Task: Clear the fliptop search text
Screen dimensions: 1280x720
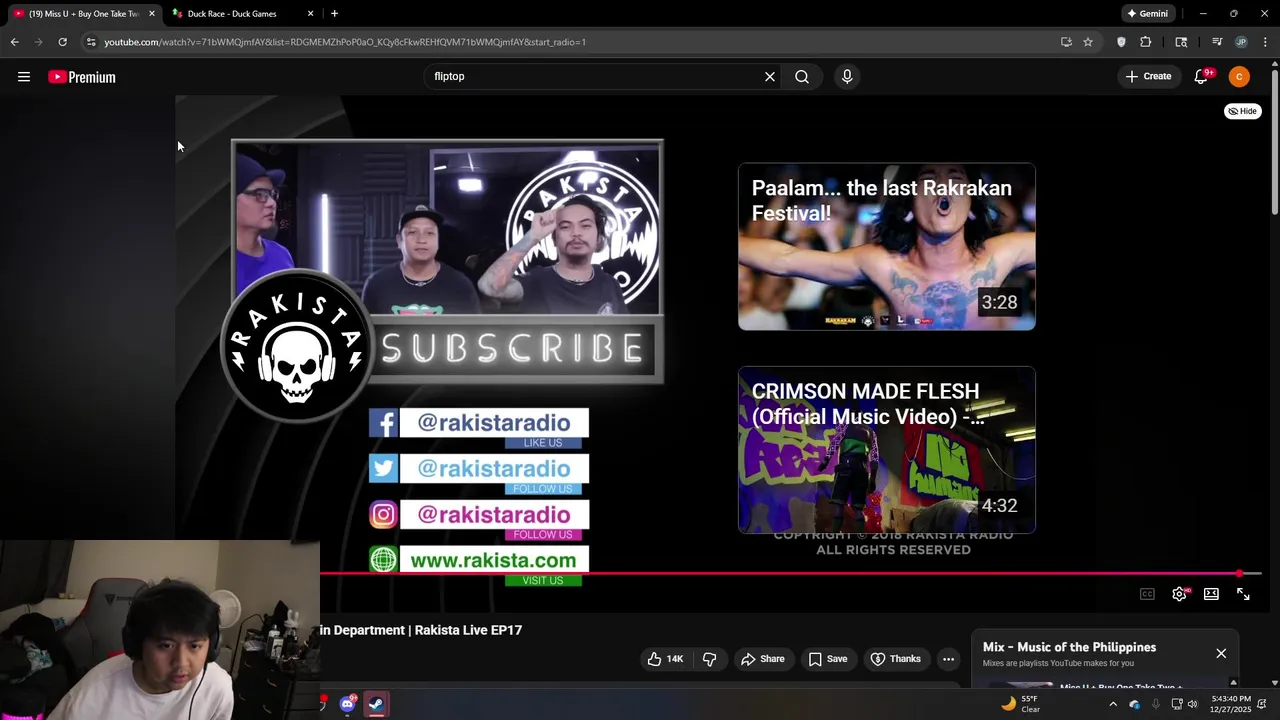Action: (770, 76)
